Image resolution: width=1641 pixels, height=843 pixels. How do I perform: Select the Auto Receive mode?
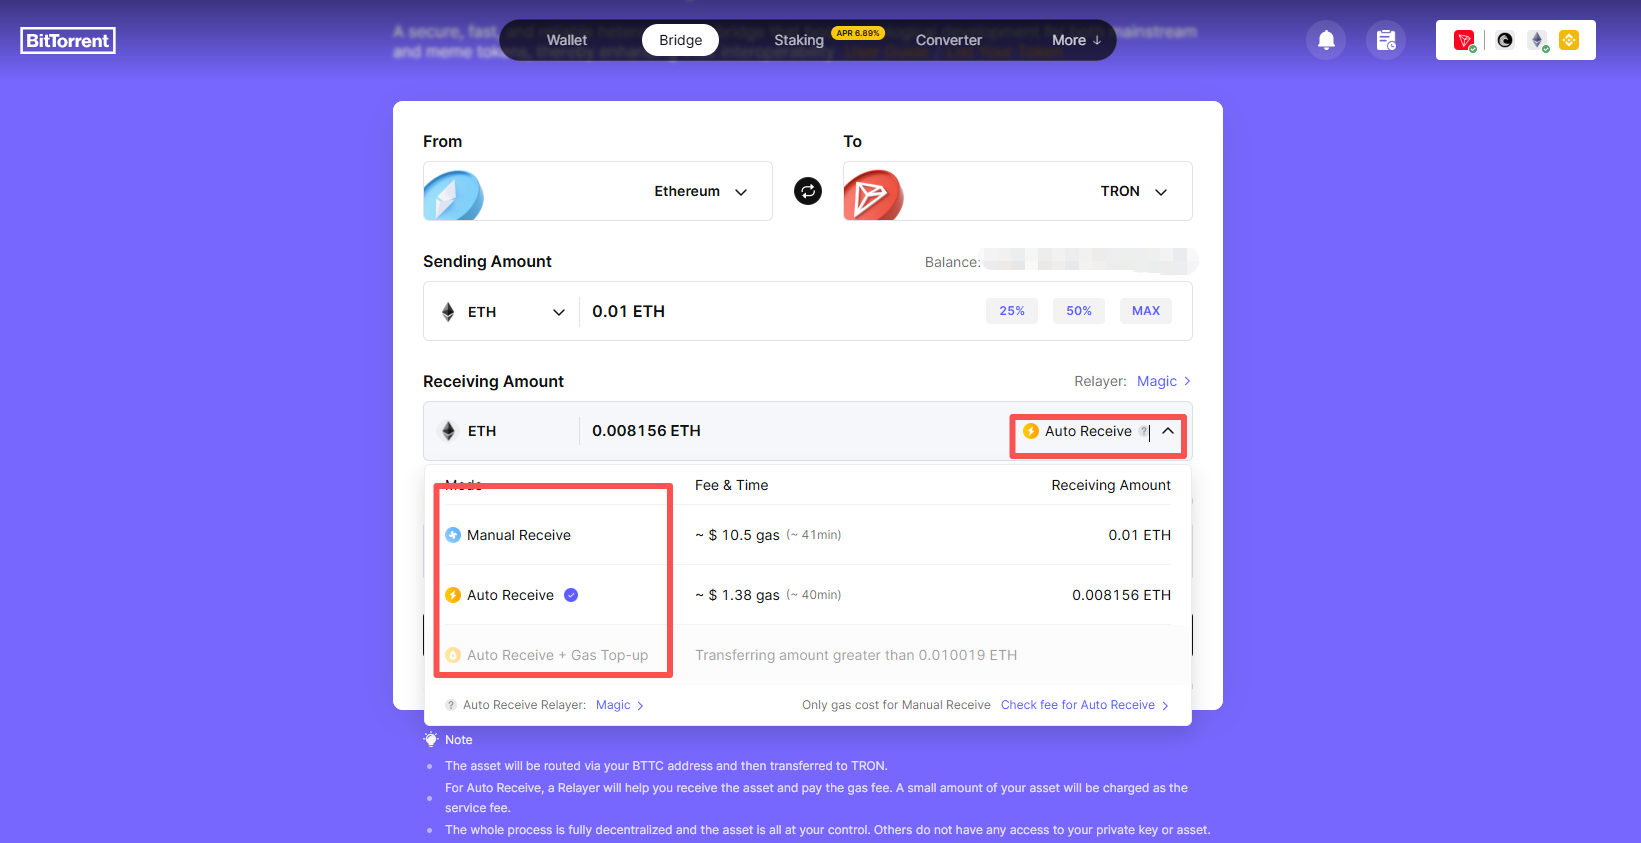510,595
